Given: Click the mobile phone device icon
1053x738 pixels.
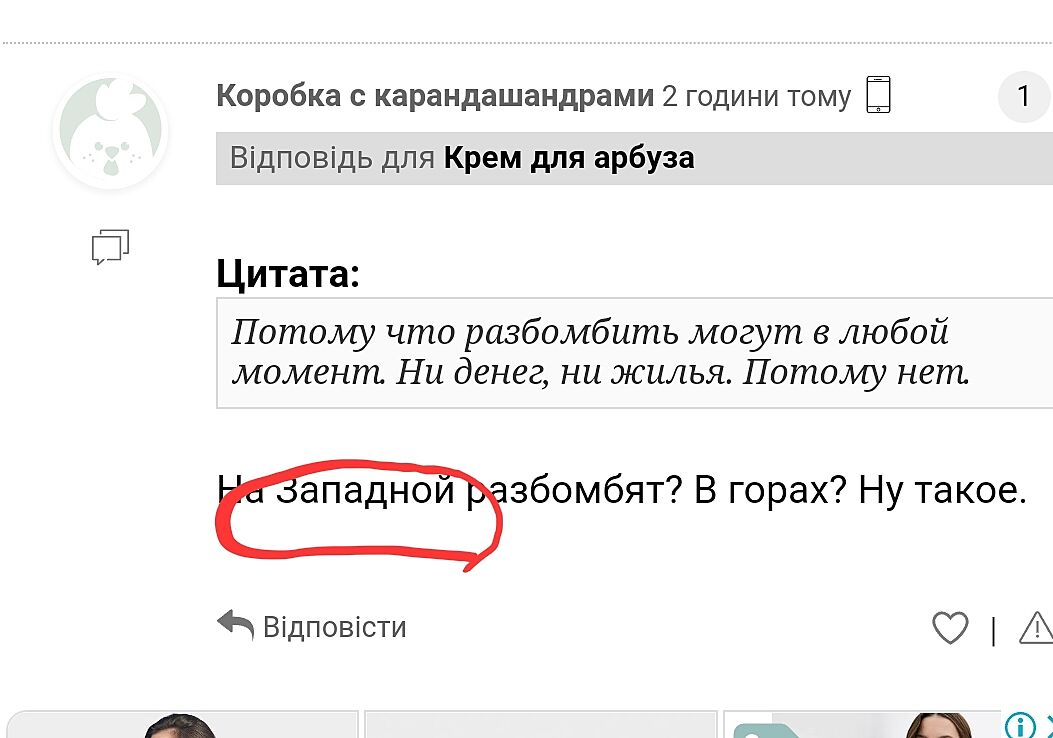Looking at the screenshot, I should (878, 95).
